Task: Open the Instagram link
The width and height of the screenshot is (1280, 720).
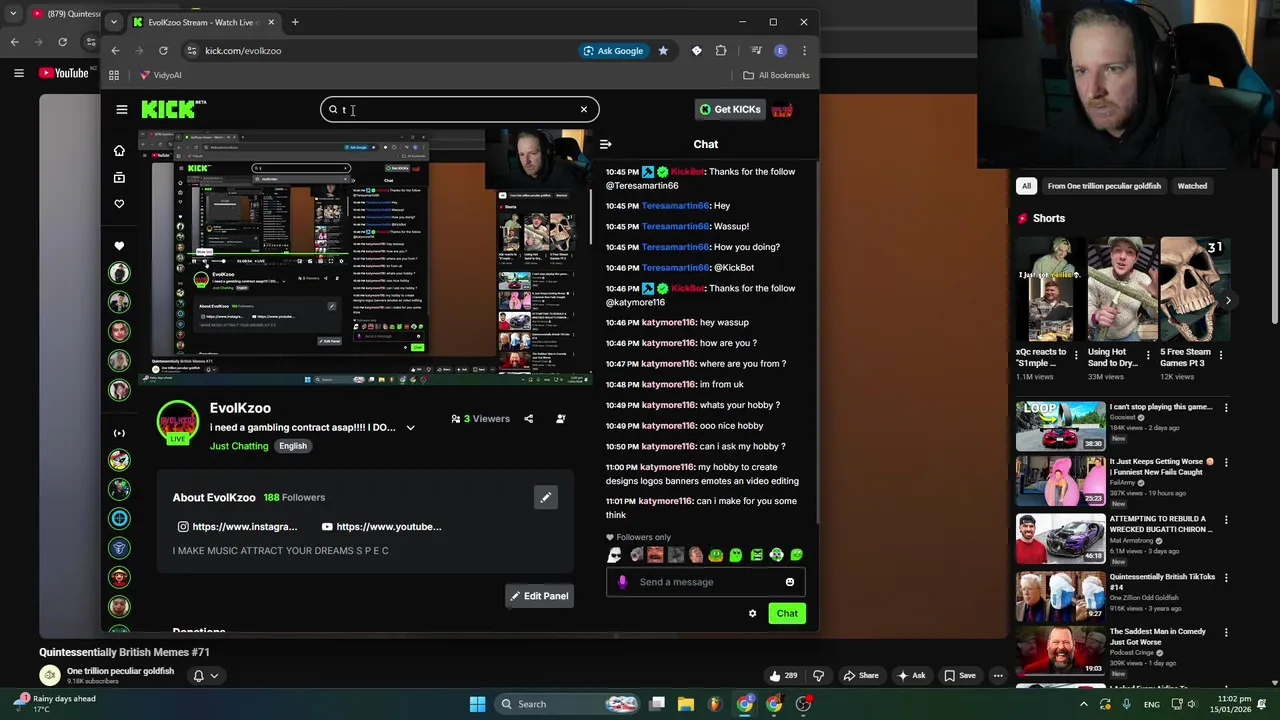Action: [237, 527]
